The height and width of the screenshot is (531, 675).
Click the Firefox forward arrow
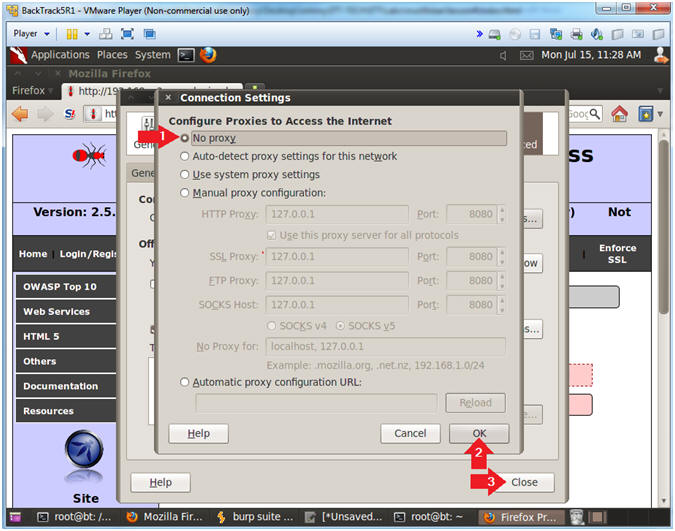[45, 114]
